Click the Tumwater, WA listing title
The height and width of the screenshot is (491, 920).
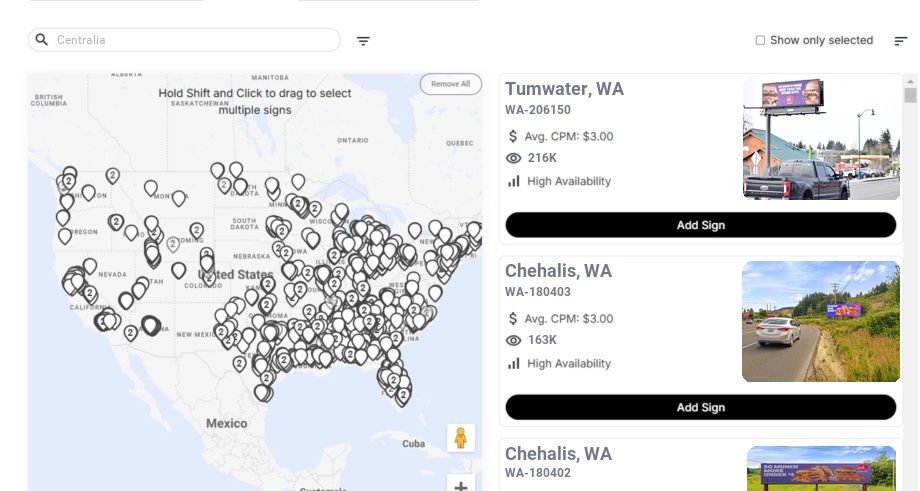pos(564,89)
